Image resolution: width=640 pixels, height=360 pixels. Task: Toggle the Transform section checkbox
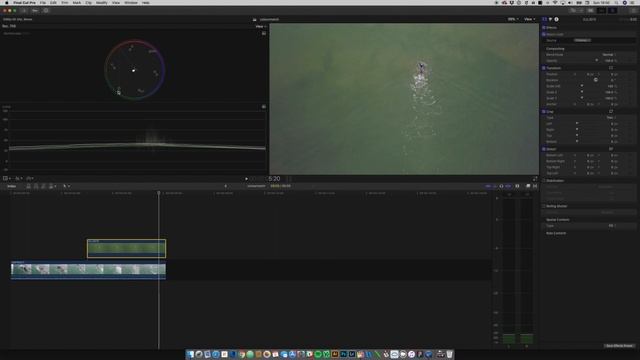[544, 68]
